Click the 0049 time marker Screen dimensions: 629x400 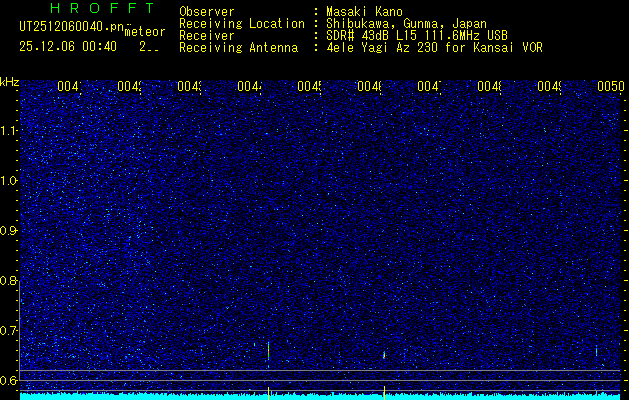tap(550, 86)
